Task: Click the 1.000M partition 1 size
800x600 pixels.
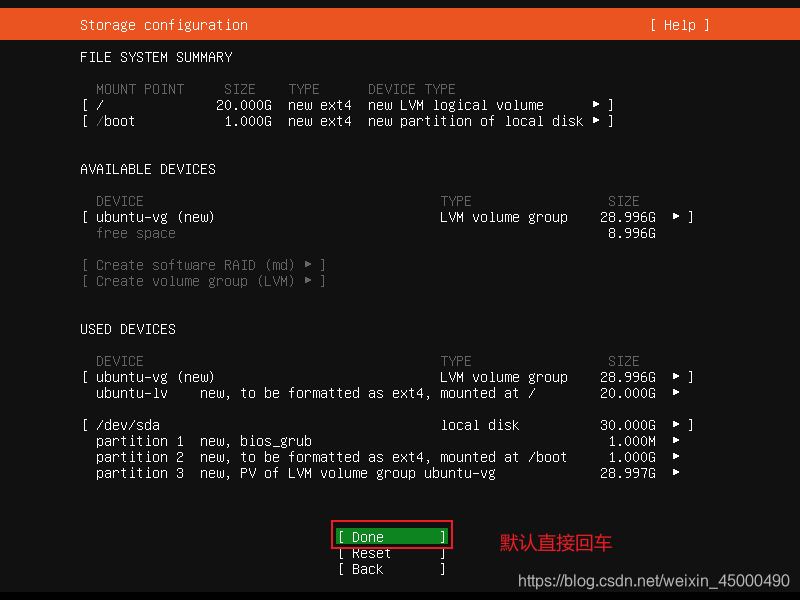Action: coord(632,441)
